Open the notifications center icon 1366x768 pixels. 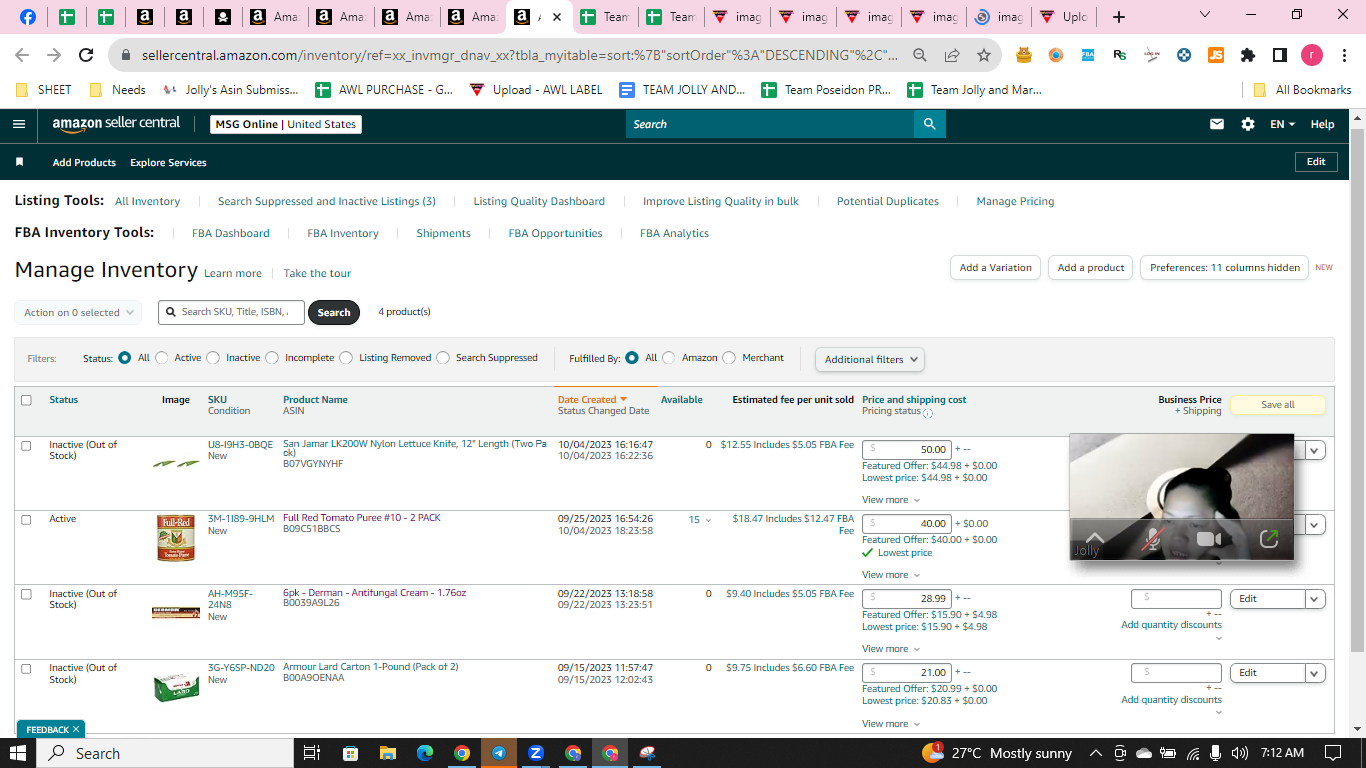pos(1332,753)
